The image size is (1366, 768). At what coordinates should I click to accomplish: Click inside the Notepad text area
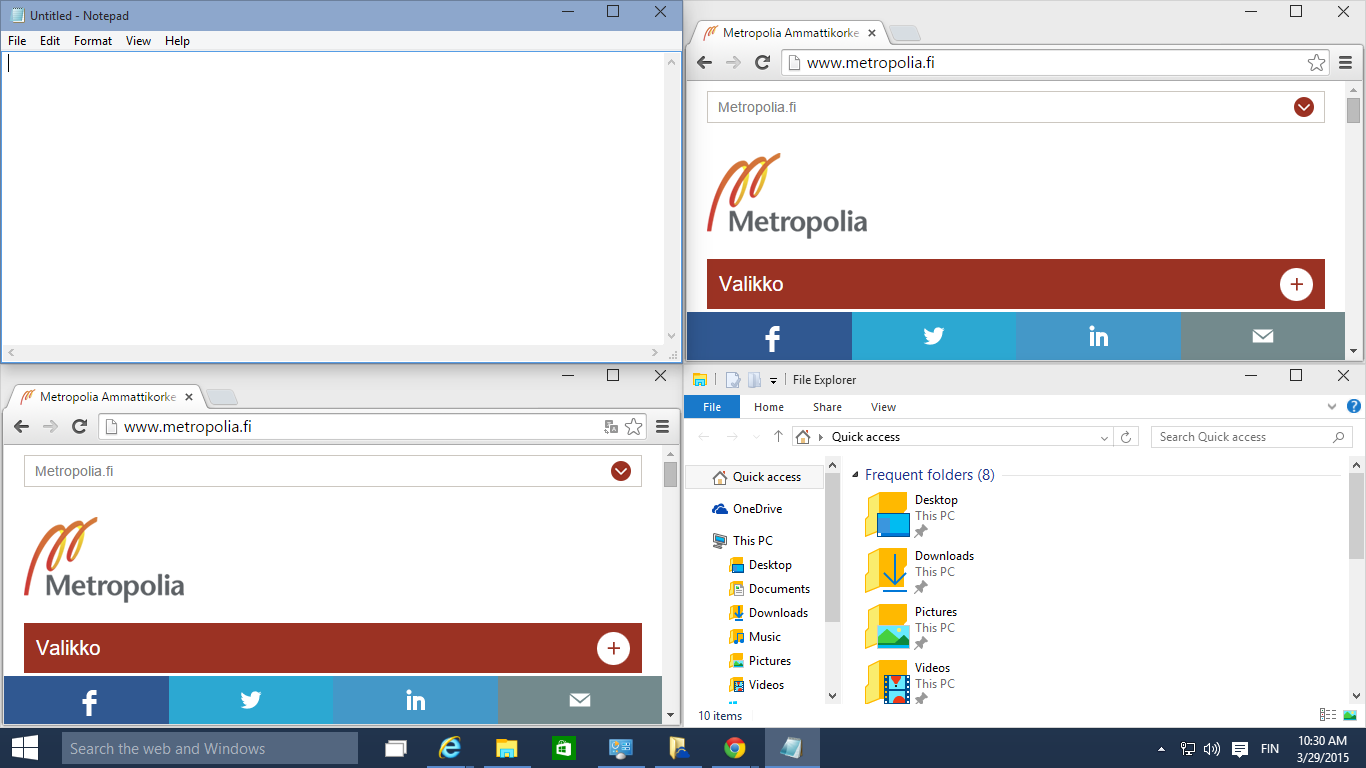click(333, 198)
